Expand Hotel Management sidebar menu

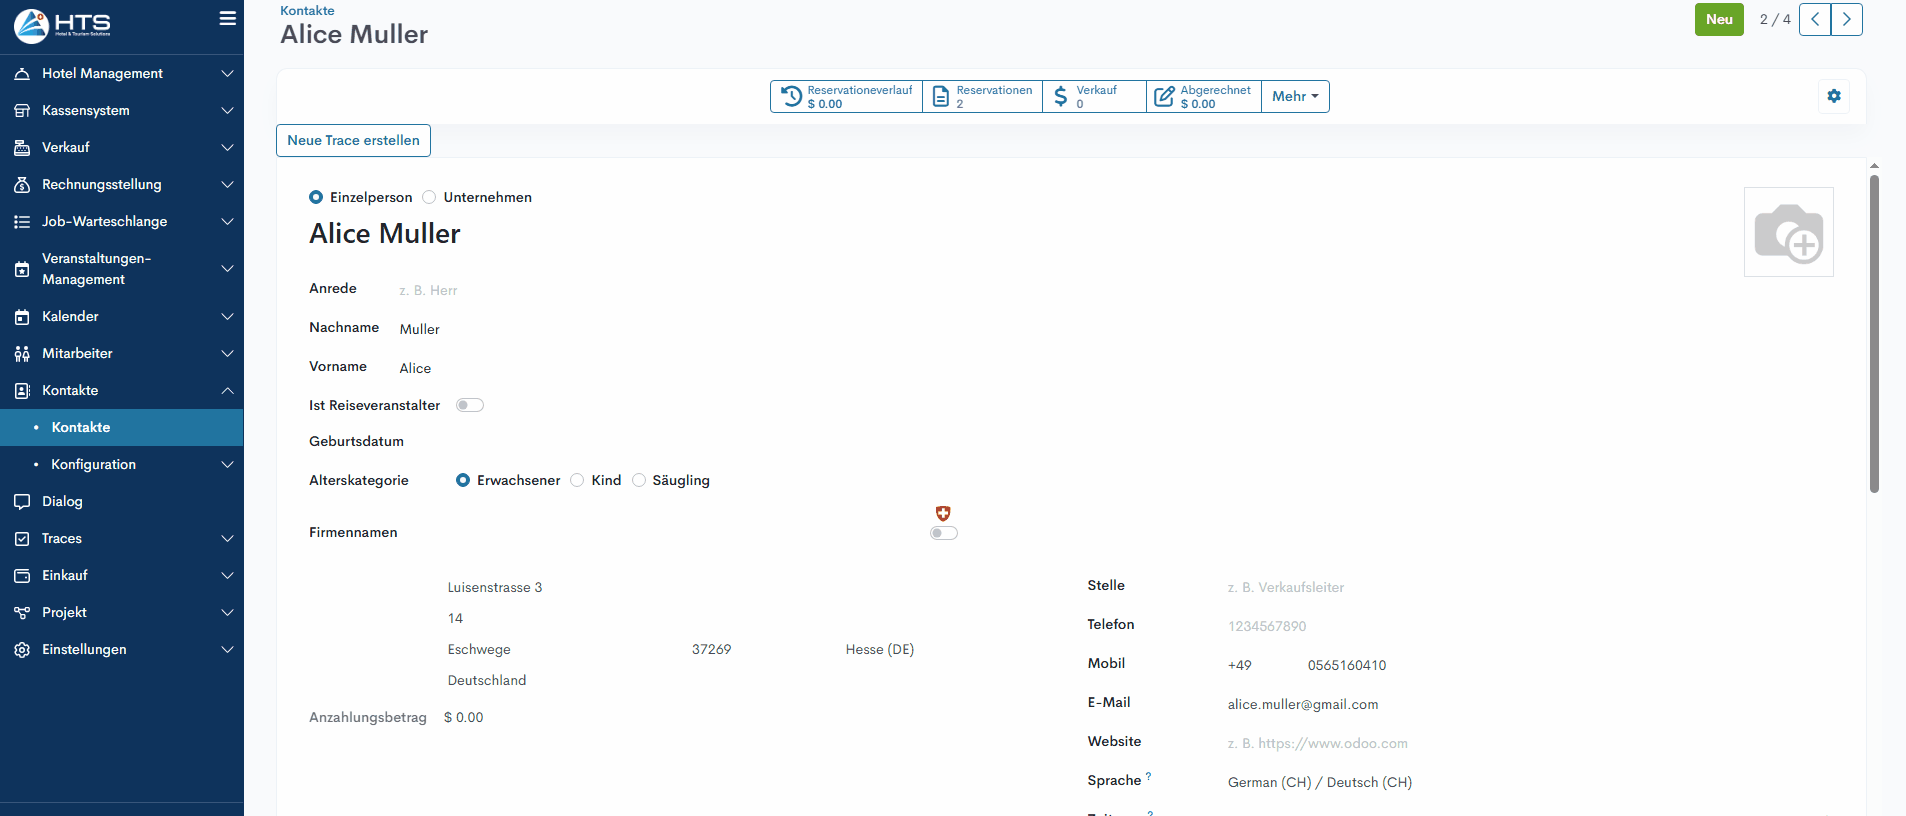coord(121,73)
